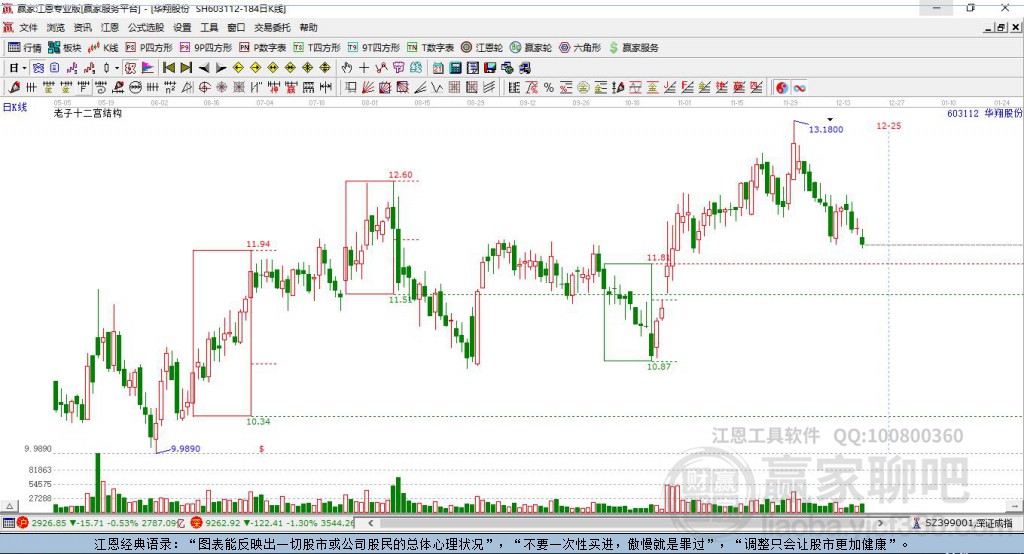Select the zigzag wave line tool
1024x554 pixels.
pyautogui.click(x=437, y=87)
